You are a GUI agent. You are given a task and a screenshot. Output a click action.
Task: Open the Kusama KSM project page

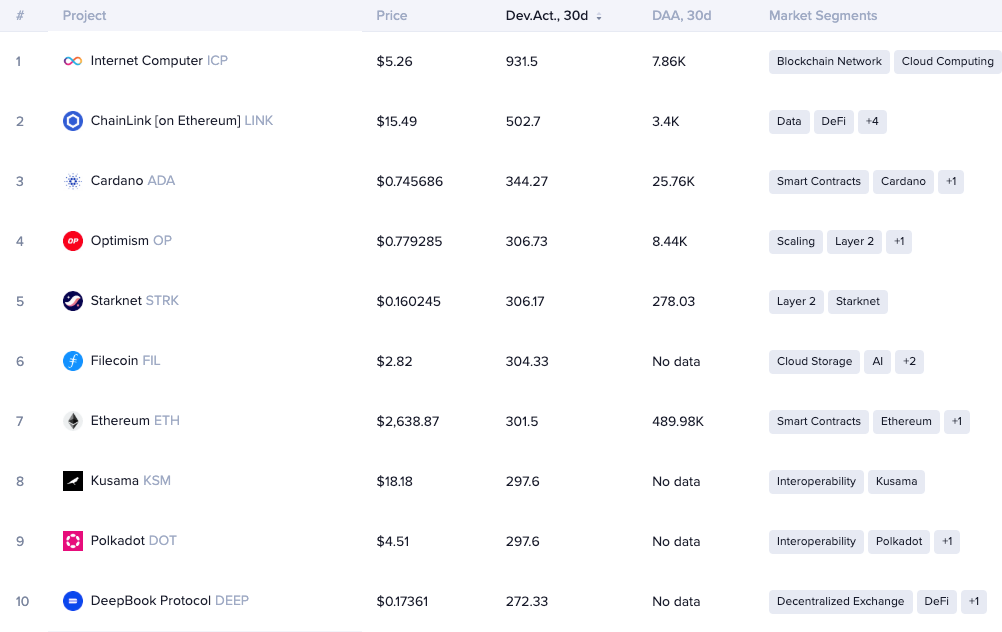(x=130, y=481)
